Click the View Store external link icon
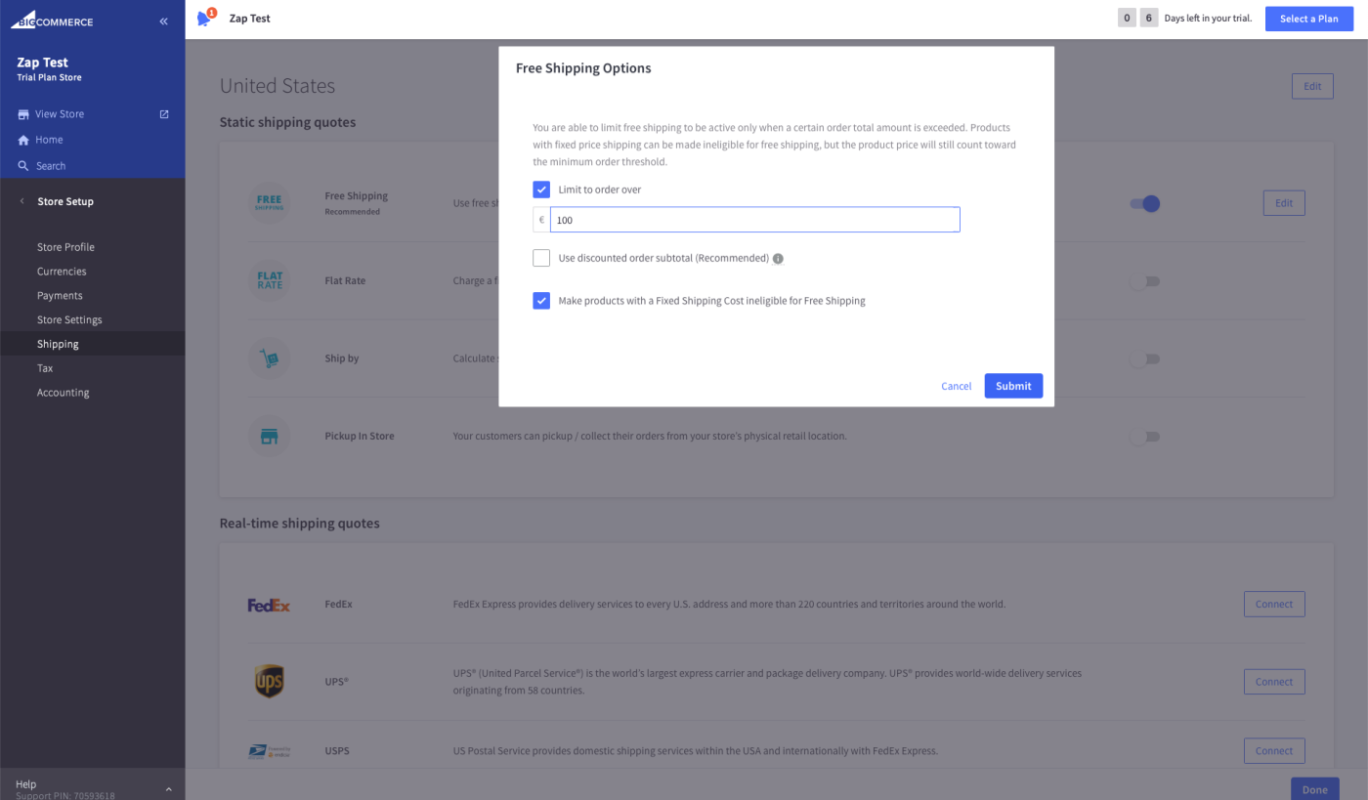 (164, 114)
